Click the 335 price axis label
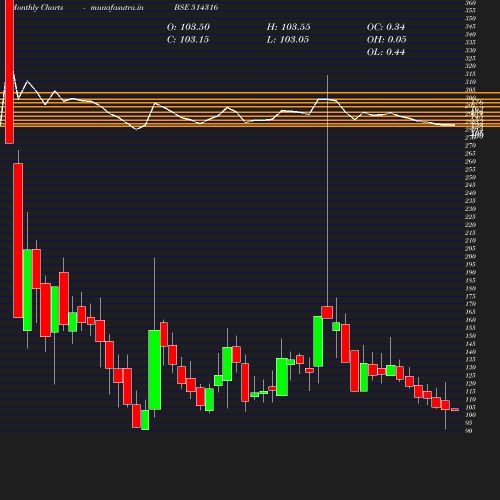 470,42
